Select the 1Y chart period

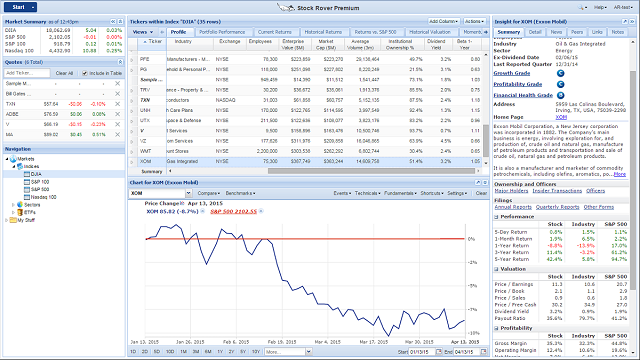pos(220,351)
